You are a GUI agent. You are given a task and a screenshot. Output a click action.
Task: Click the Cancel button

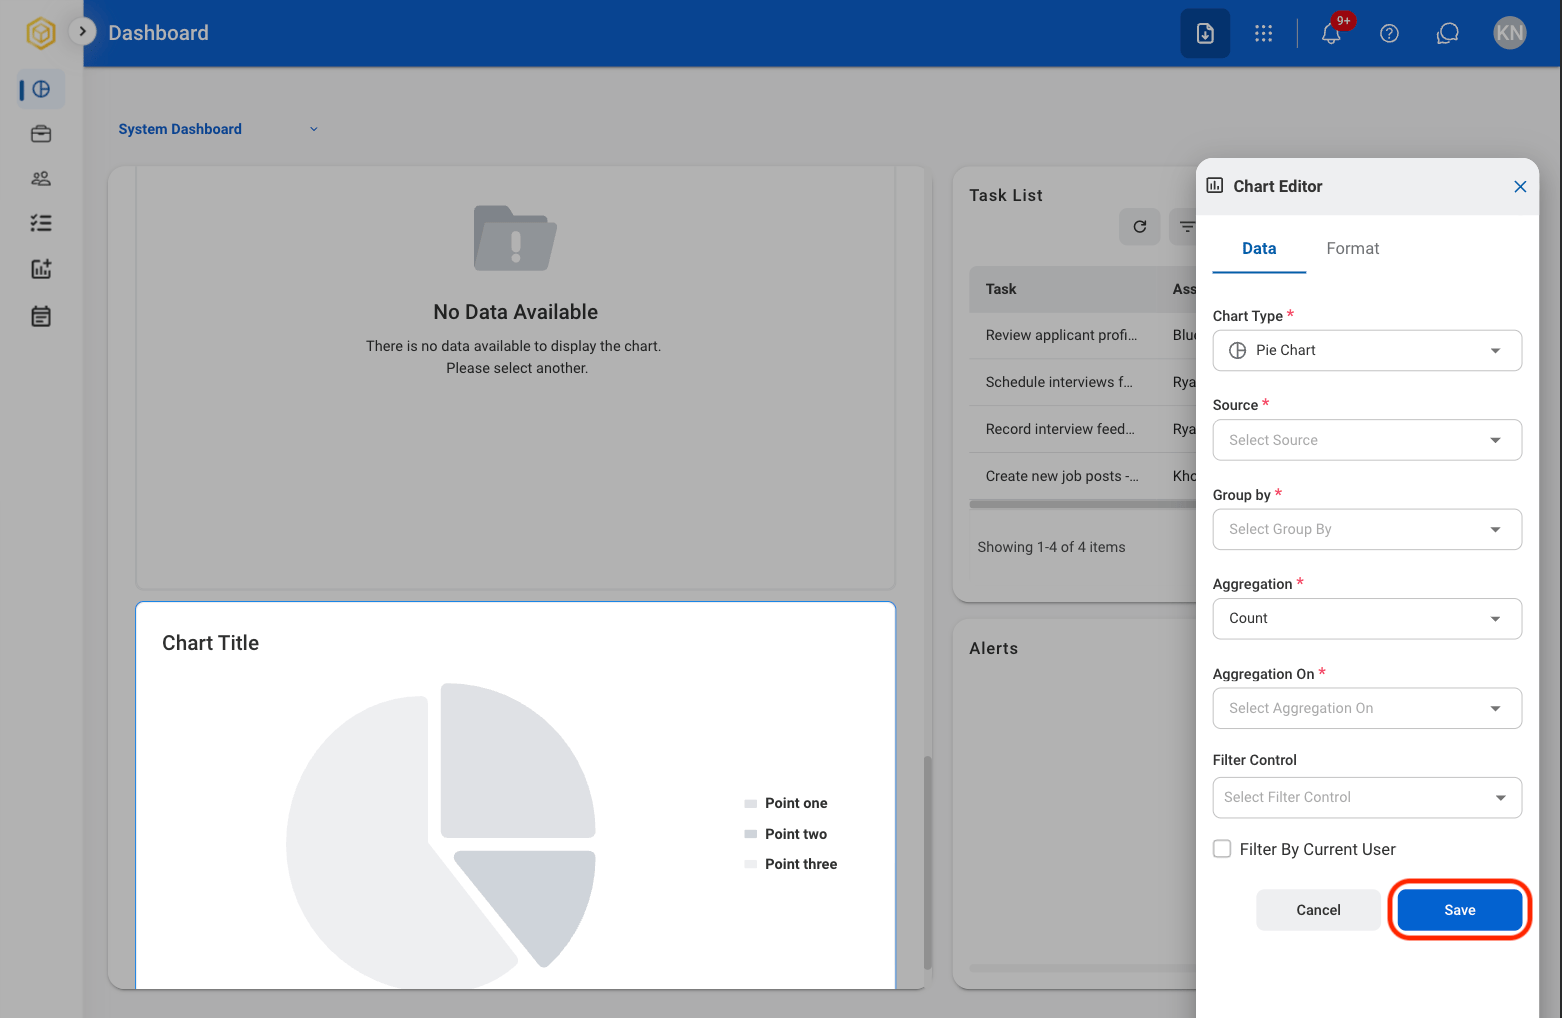(x=1318, y=910)
